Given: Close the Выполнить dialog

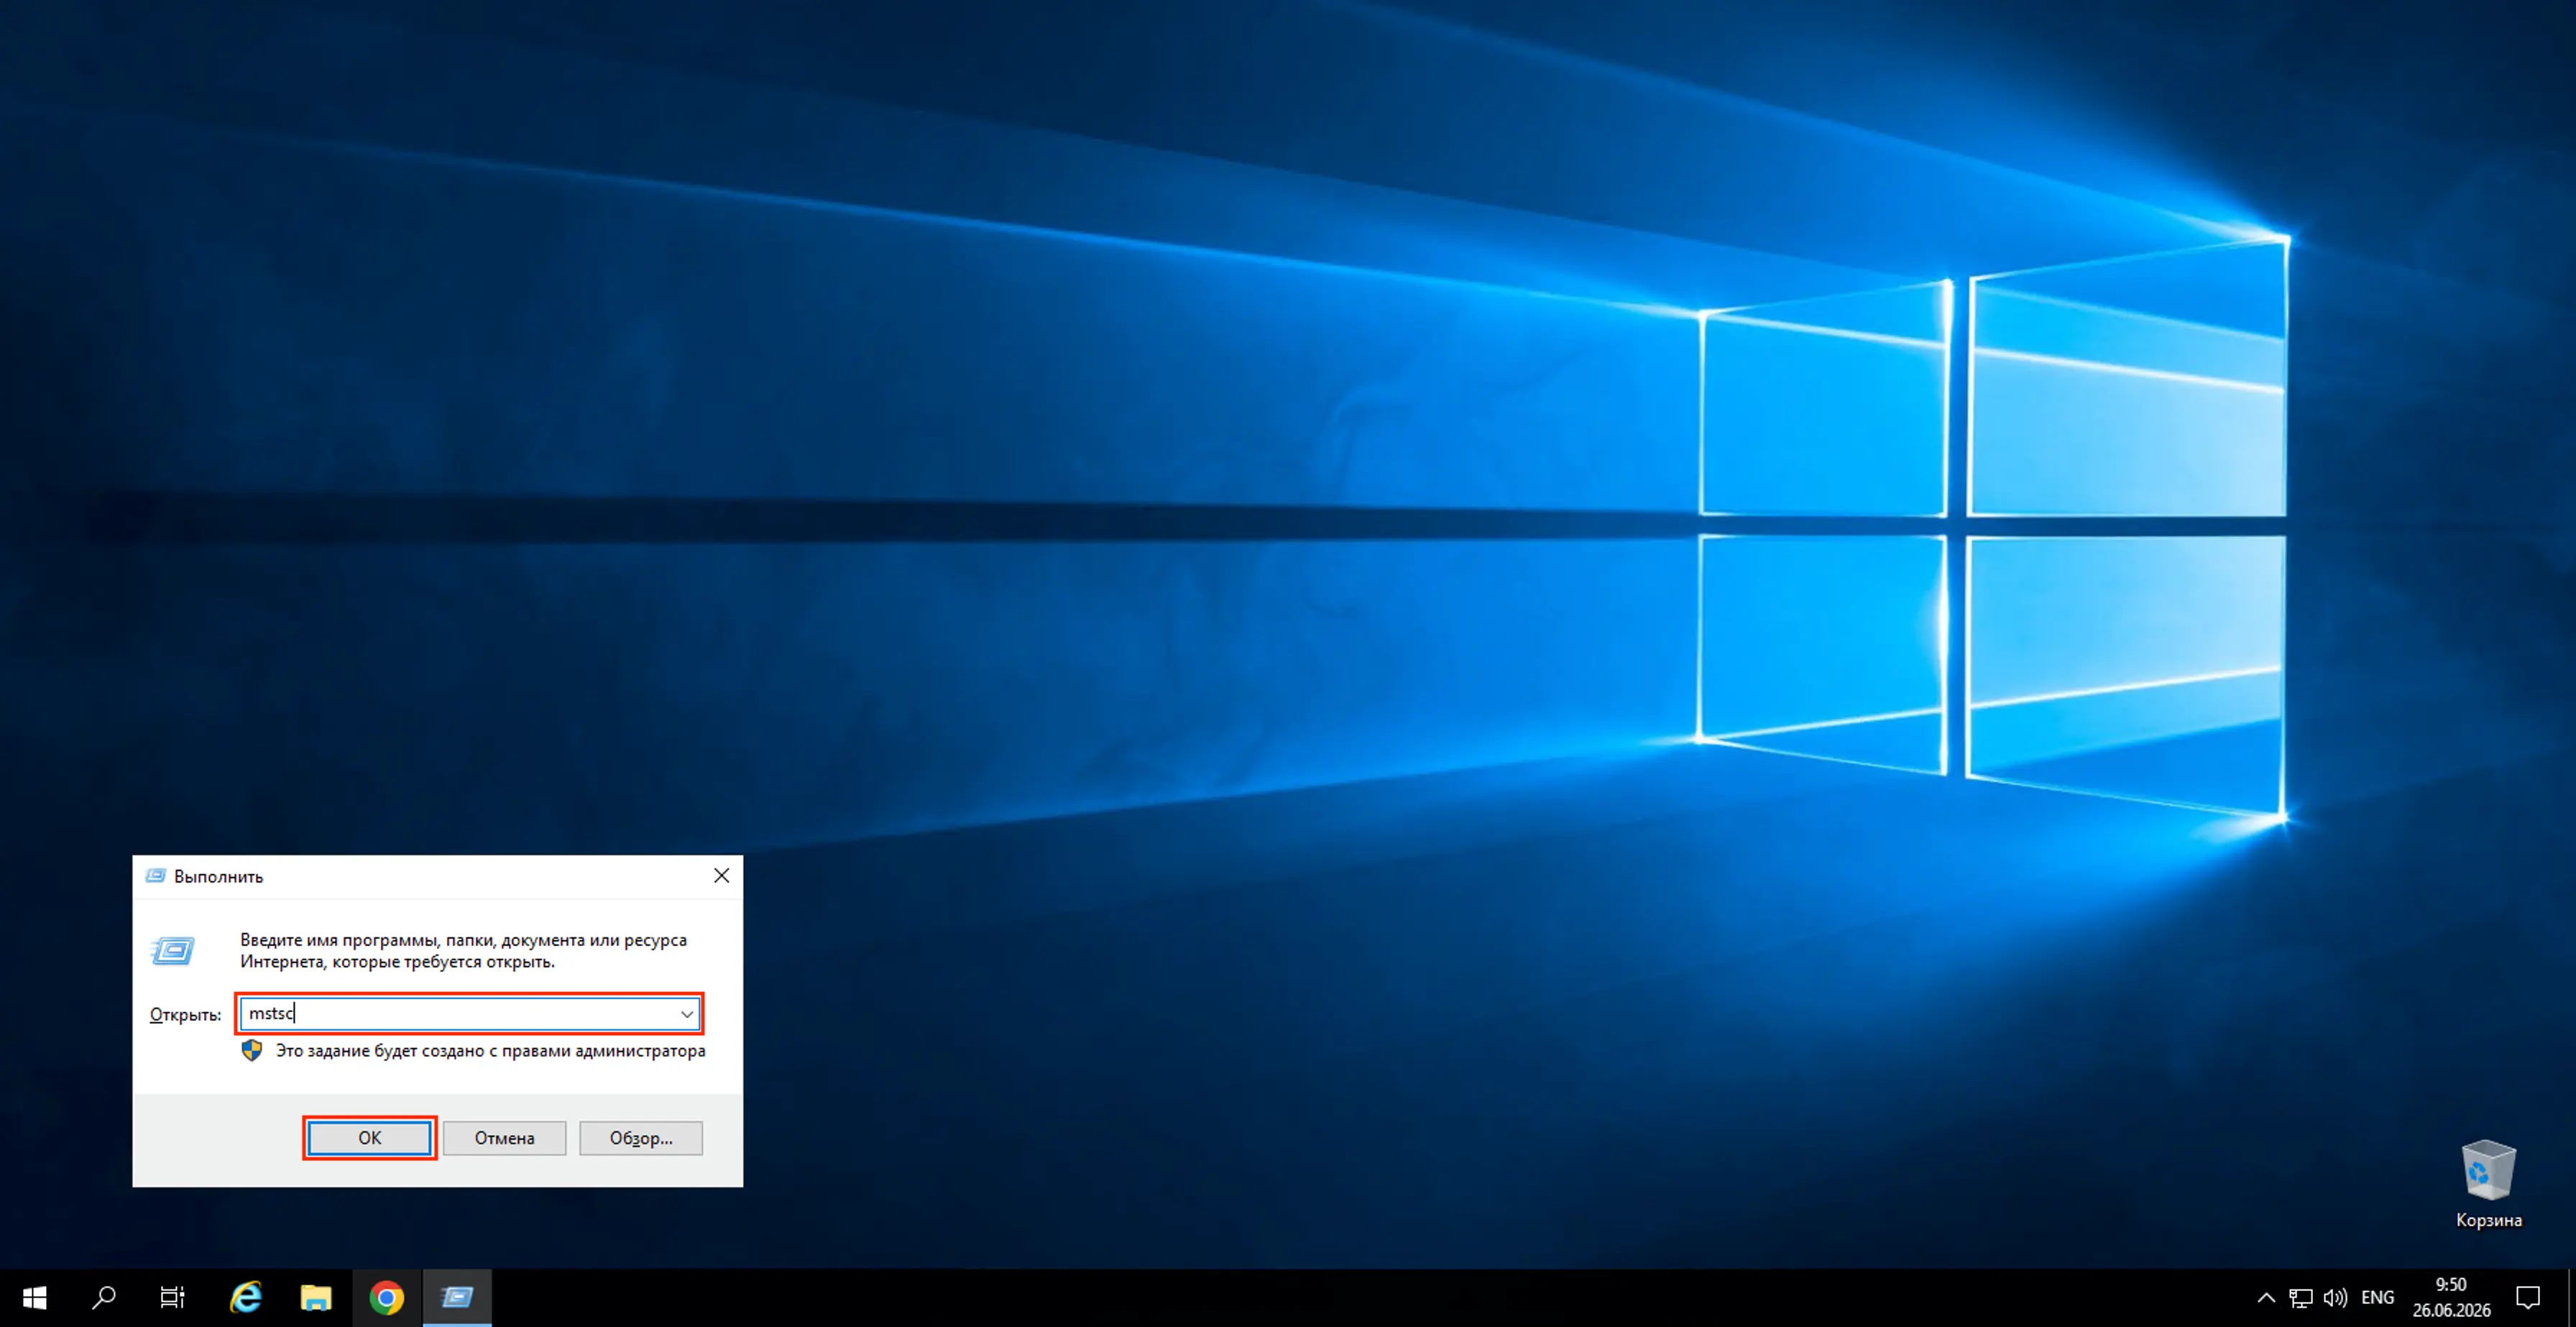Looking at the screenshot, I should tap(721, 876).
